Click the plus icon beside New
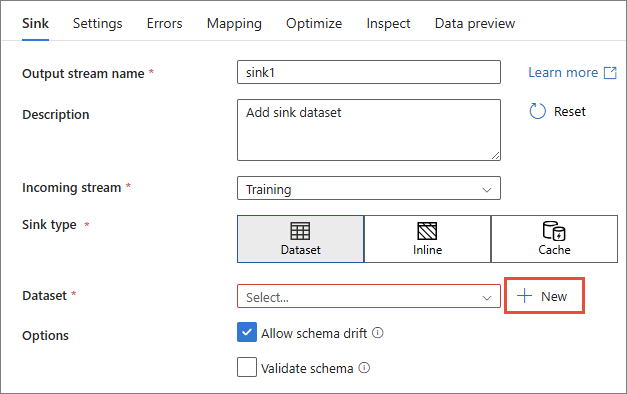 [524, 296]
